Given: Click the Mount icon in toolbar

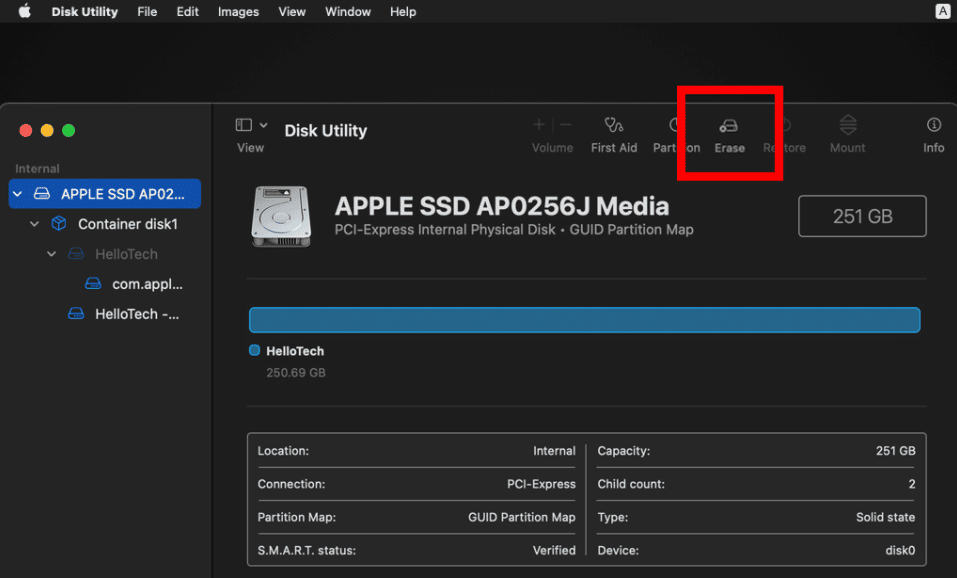Looking at the screenshot, I should coord(848,125).
